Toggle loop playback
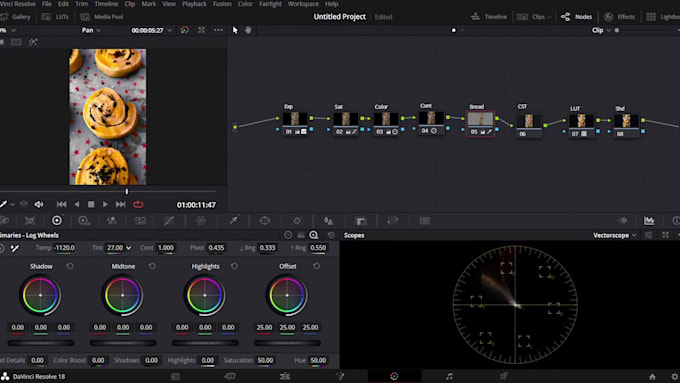 click(x=138, y=204)
